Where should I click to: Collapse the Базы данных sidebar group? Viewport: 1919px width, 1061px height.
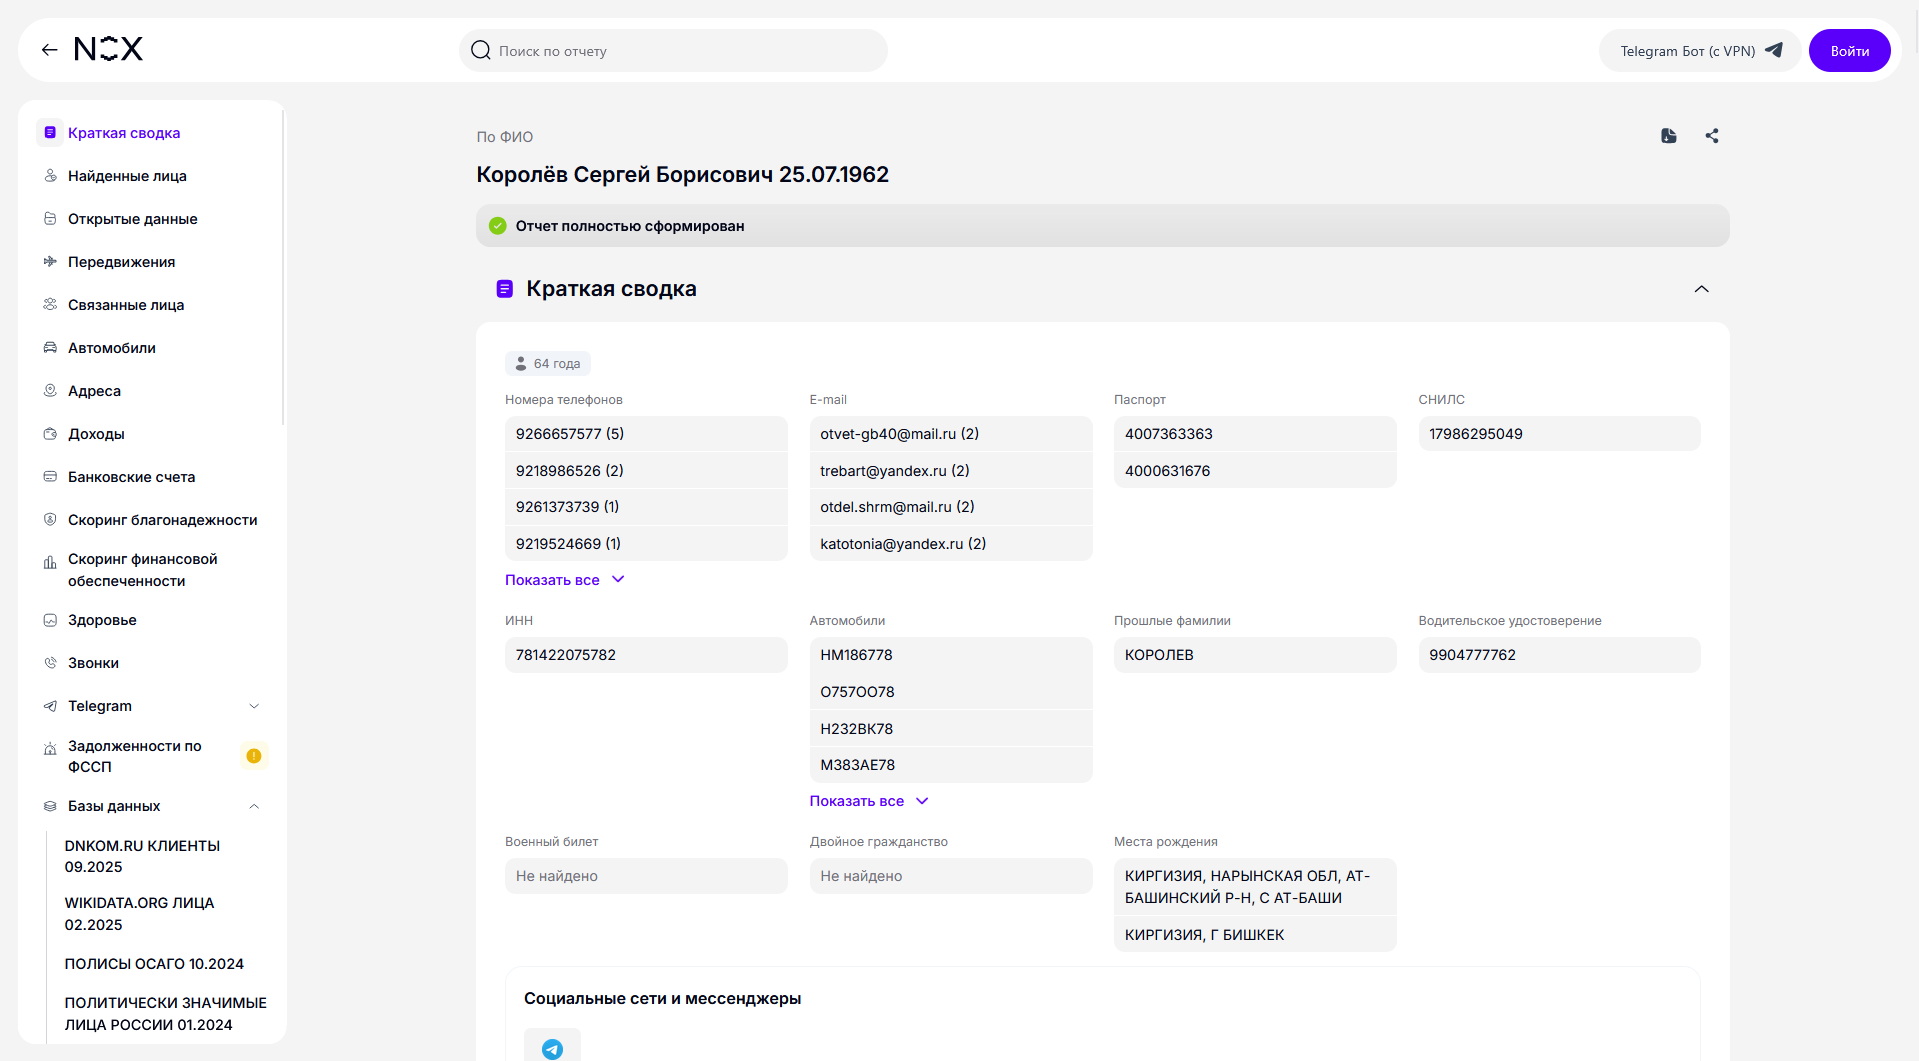coord(254,806)
